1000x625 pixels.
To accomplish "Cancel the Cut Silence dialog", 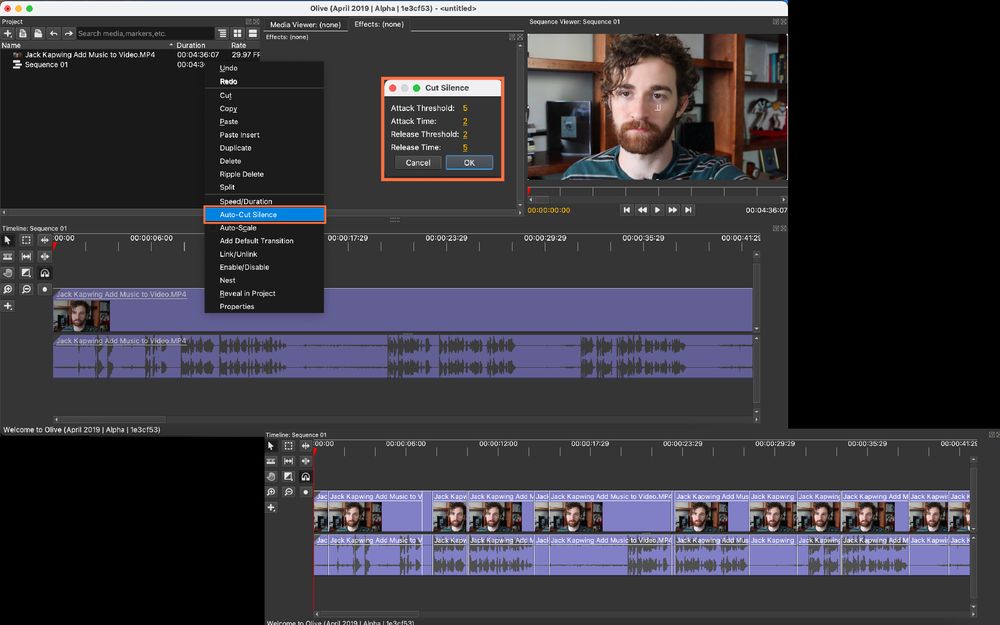I will (x=417, y=161).
